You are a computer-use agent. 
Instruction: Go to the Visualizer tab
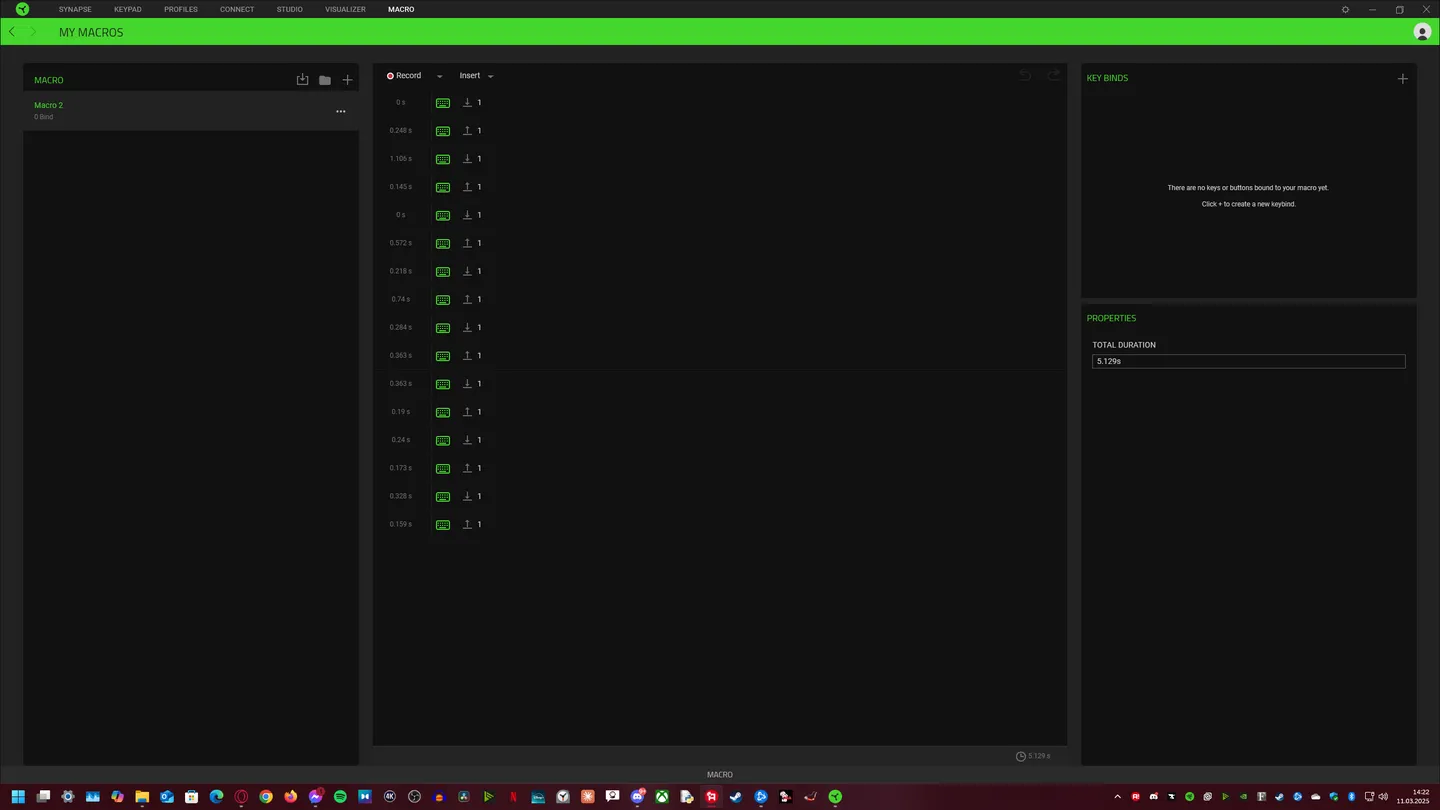[345, 9]
